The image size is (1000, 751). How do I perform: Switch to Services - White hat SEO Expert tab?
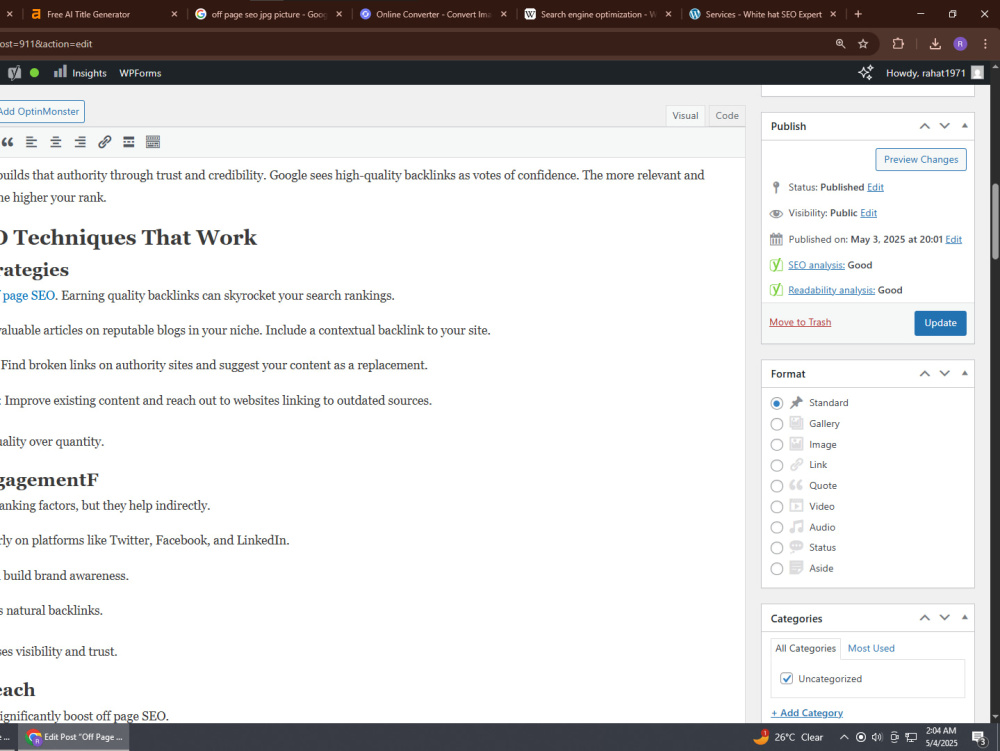(763, 14)
